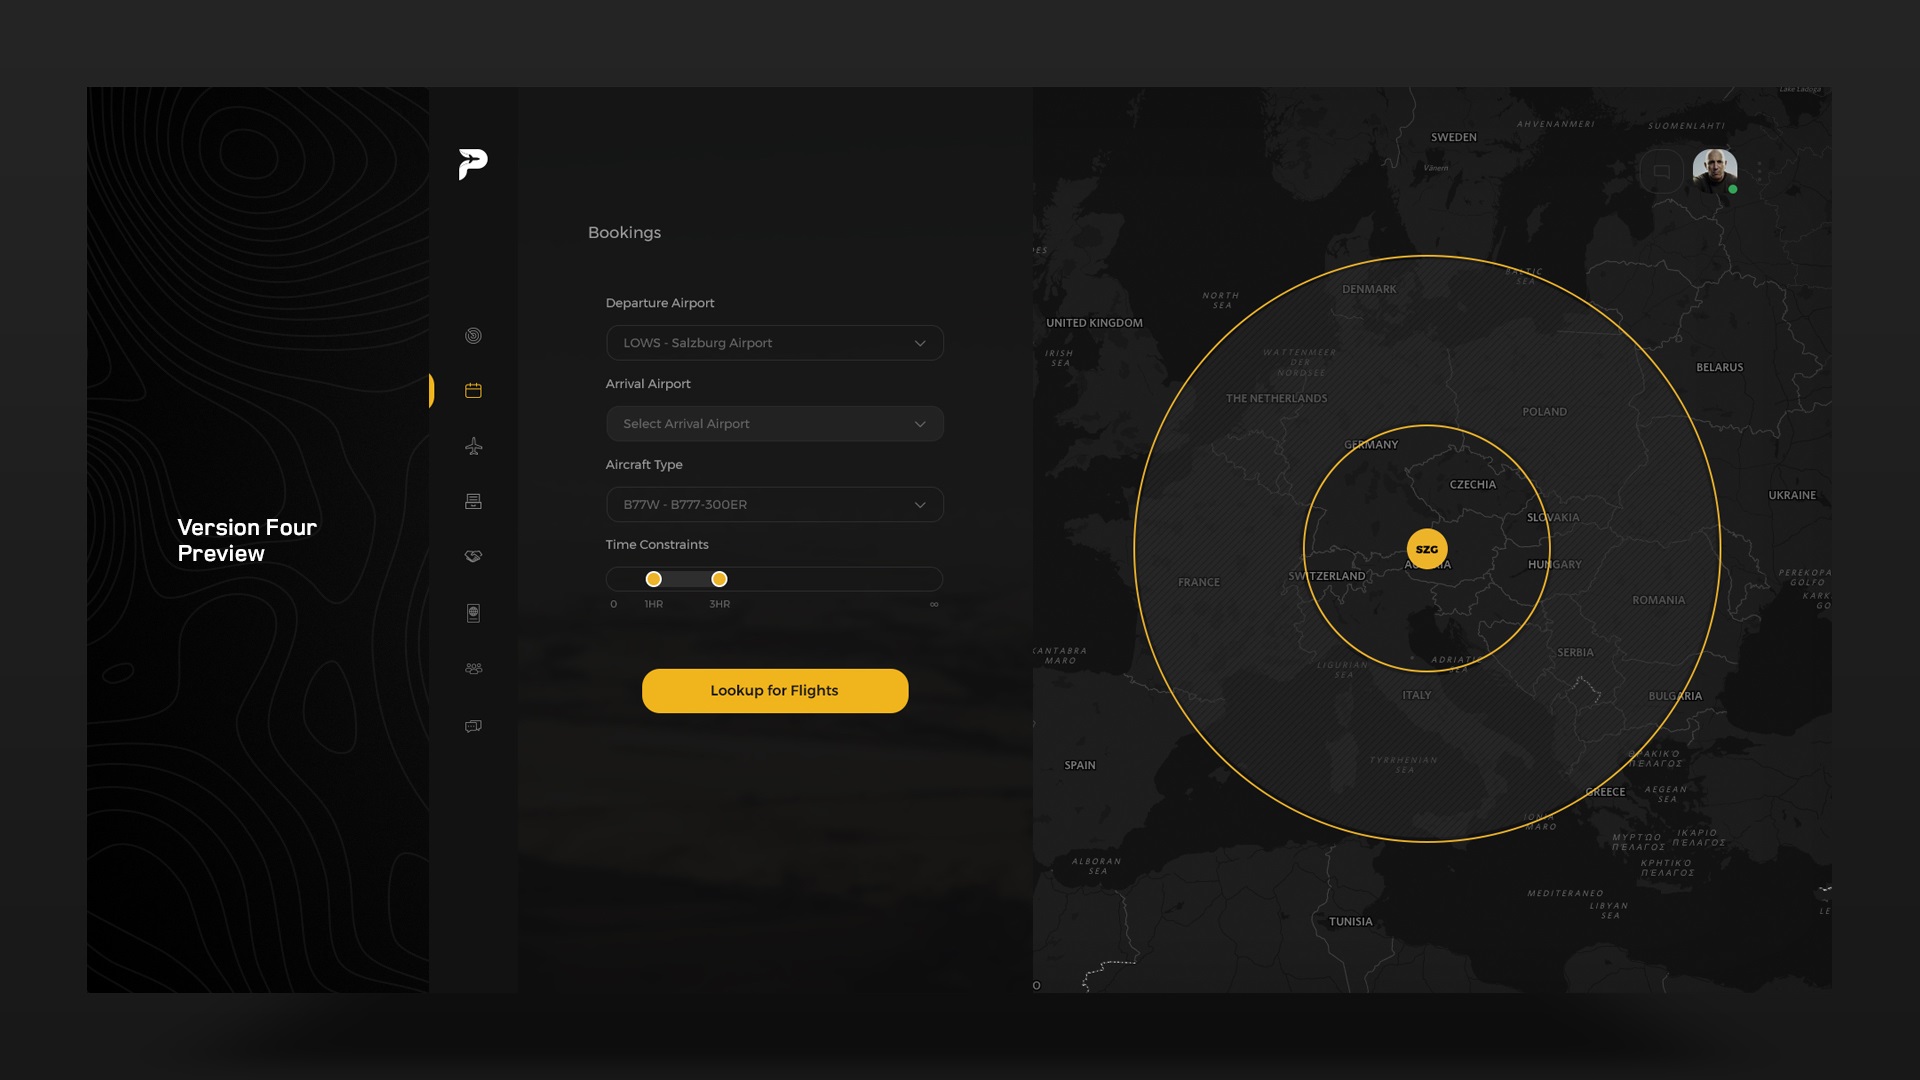Open the chat bubbles sidebar icon
The height and width of the screenshot is (1080, 1920).
click(473, 726)
